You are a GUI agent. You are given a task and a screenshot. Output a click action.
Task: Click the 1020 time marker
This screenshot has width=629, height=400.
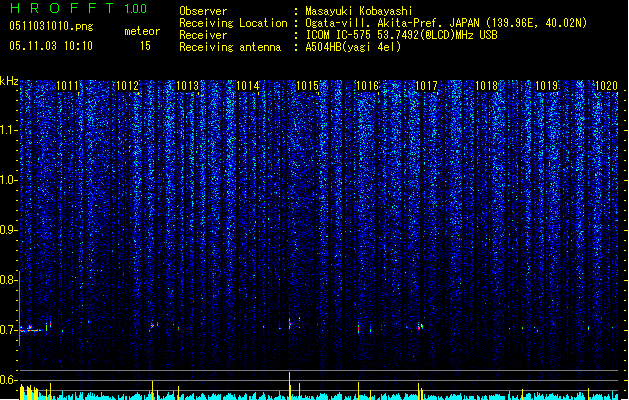pyautogui.click(x=607, y=86)
